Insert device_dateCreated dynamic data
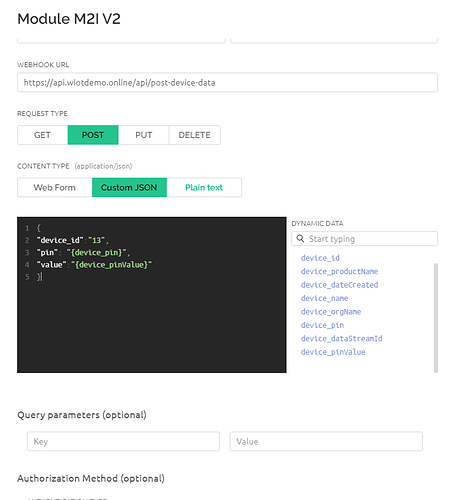456x500 pixels. click(339, 285)
